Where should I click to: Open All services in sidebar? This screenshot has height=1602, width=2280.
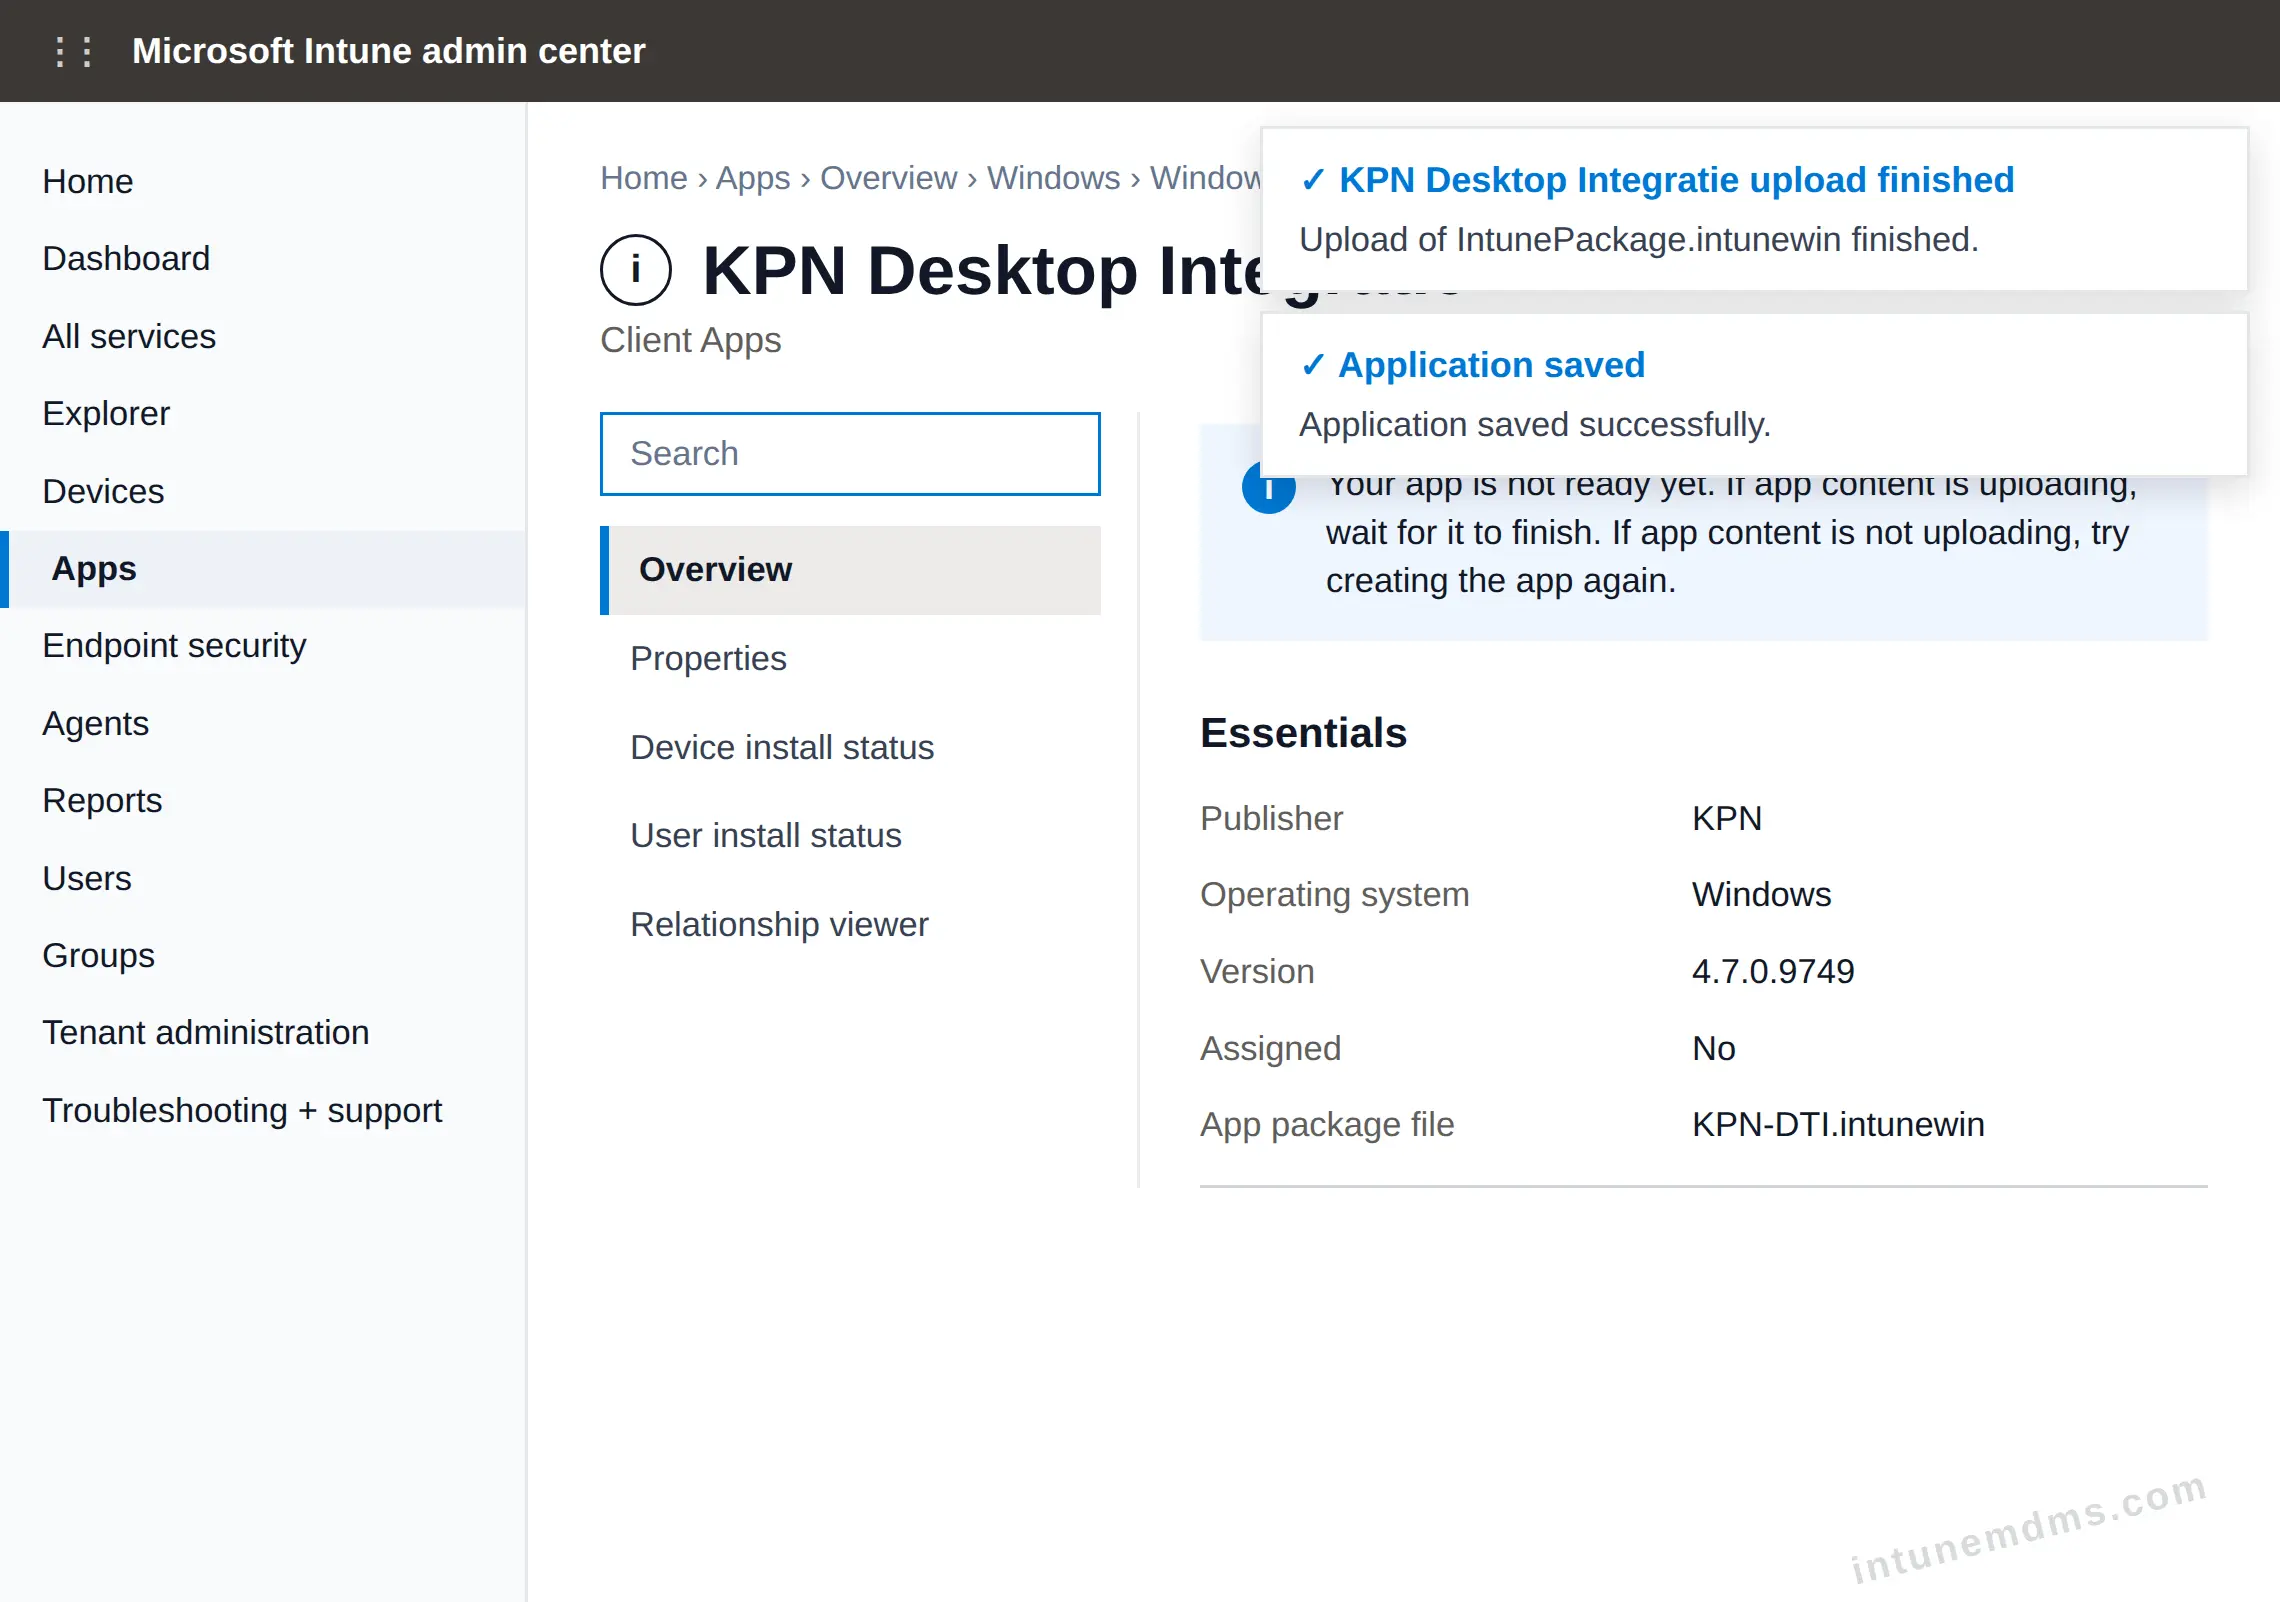pos(264,337)
